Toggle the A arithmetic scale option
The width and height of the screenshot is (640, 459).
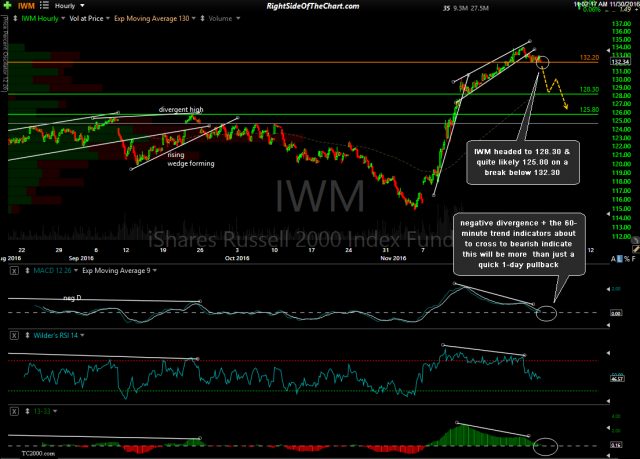(x=613, y=259)
